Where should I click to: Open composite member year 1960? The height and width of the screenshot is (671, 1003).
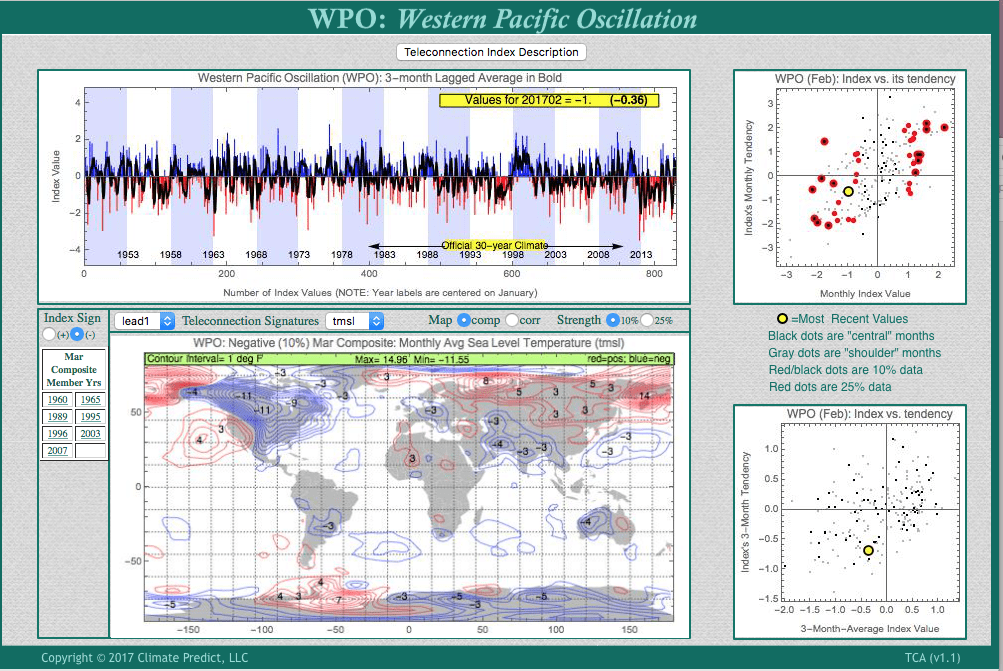click(x=58, y=399)
